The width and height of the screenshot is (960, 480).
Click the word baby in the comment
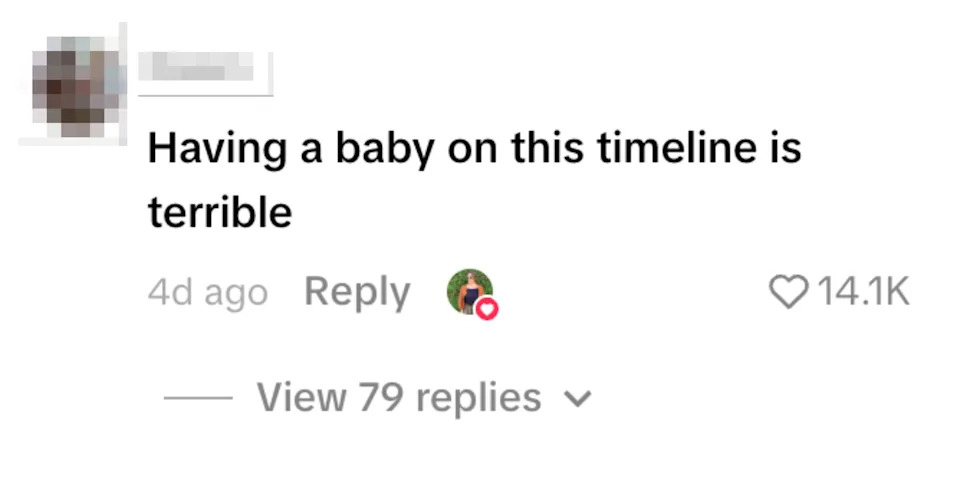click(x=384, y=149)
